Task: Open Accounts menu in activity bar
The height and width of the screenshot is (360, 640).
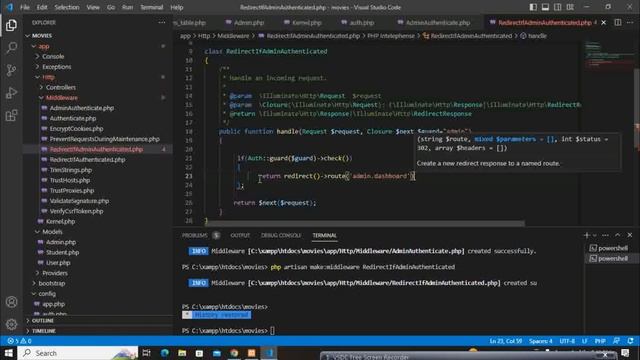Action: (11, 302)
